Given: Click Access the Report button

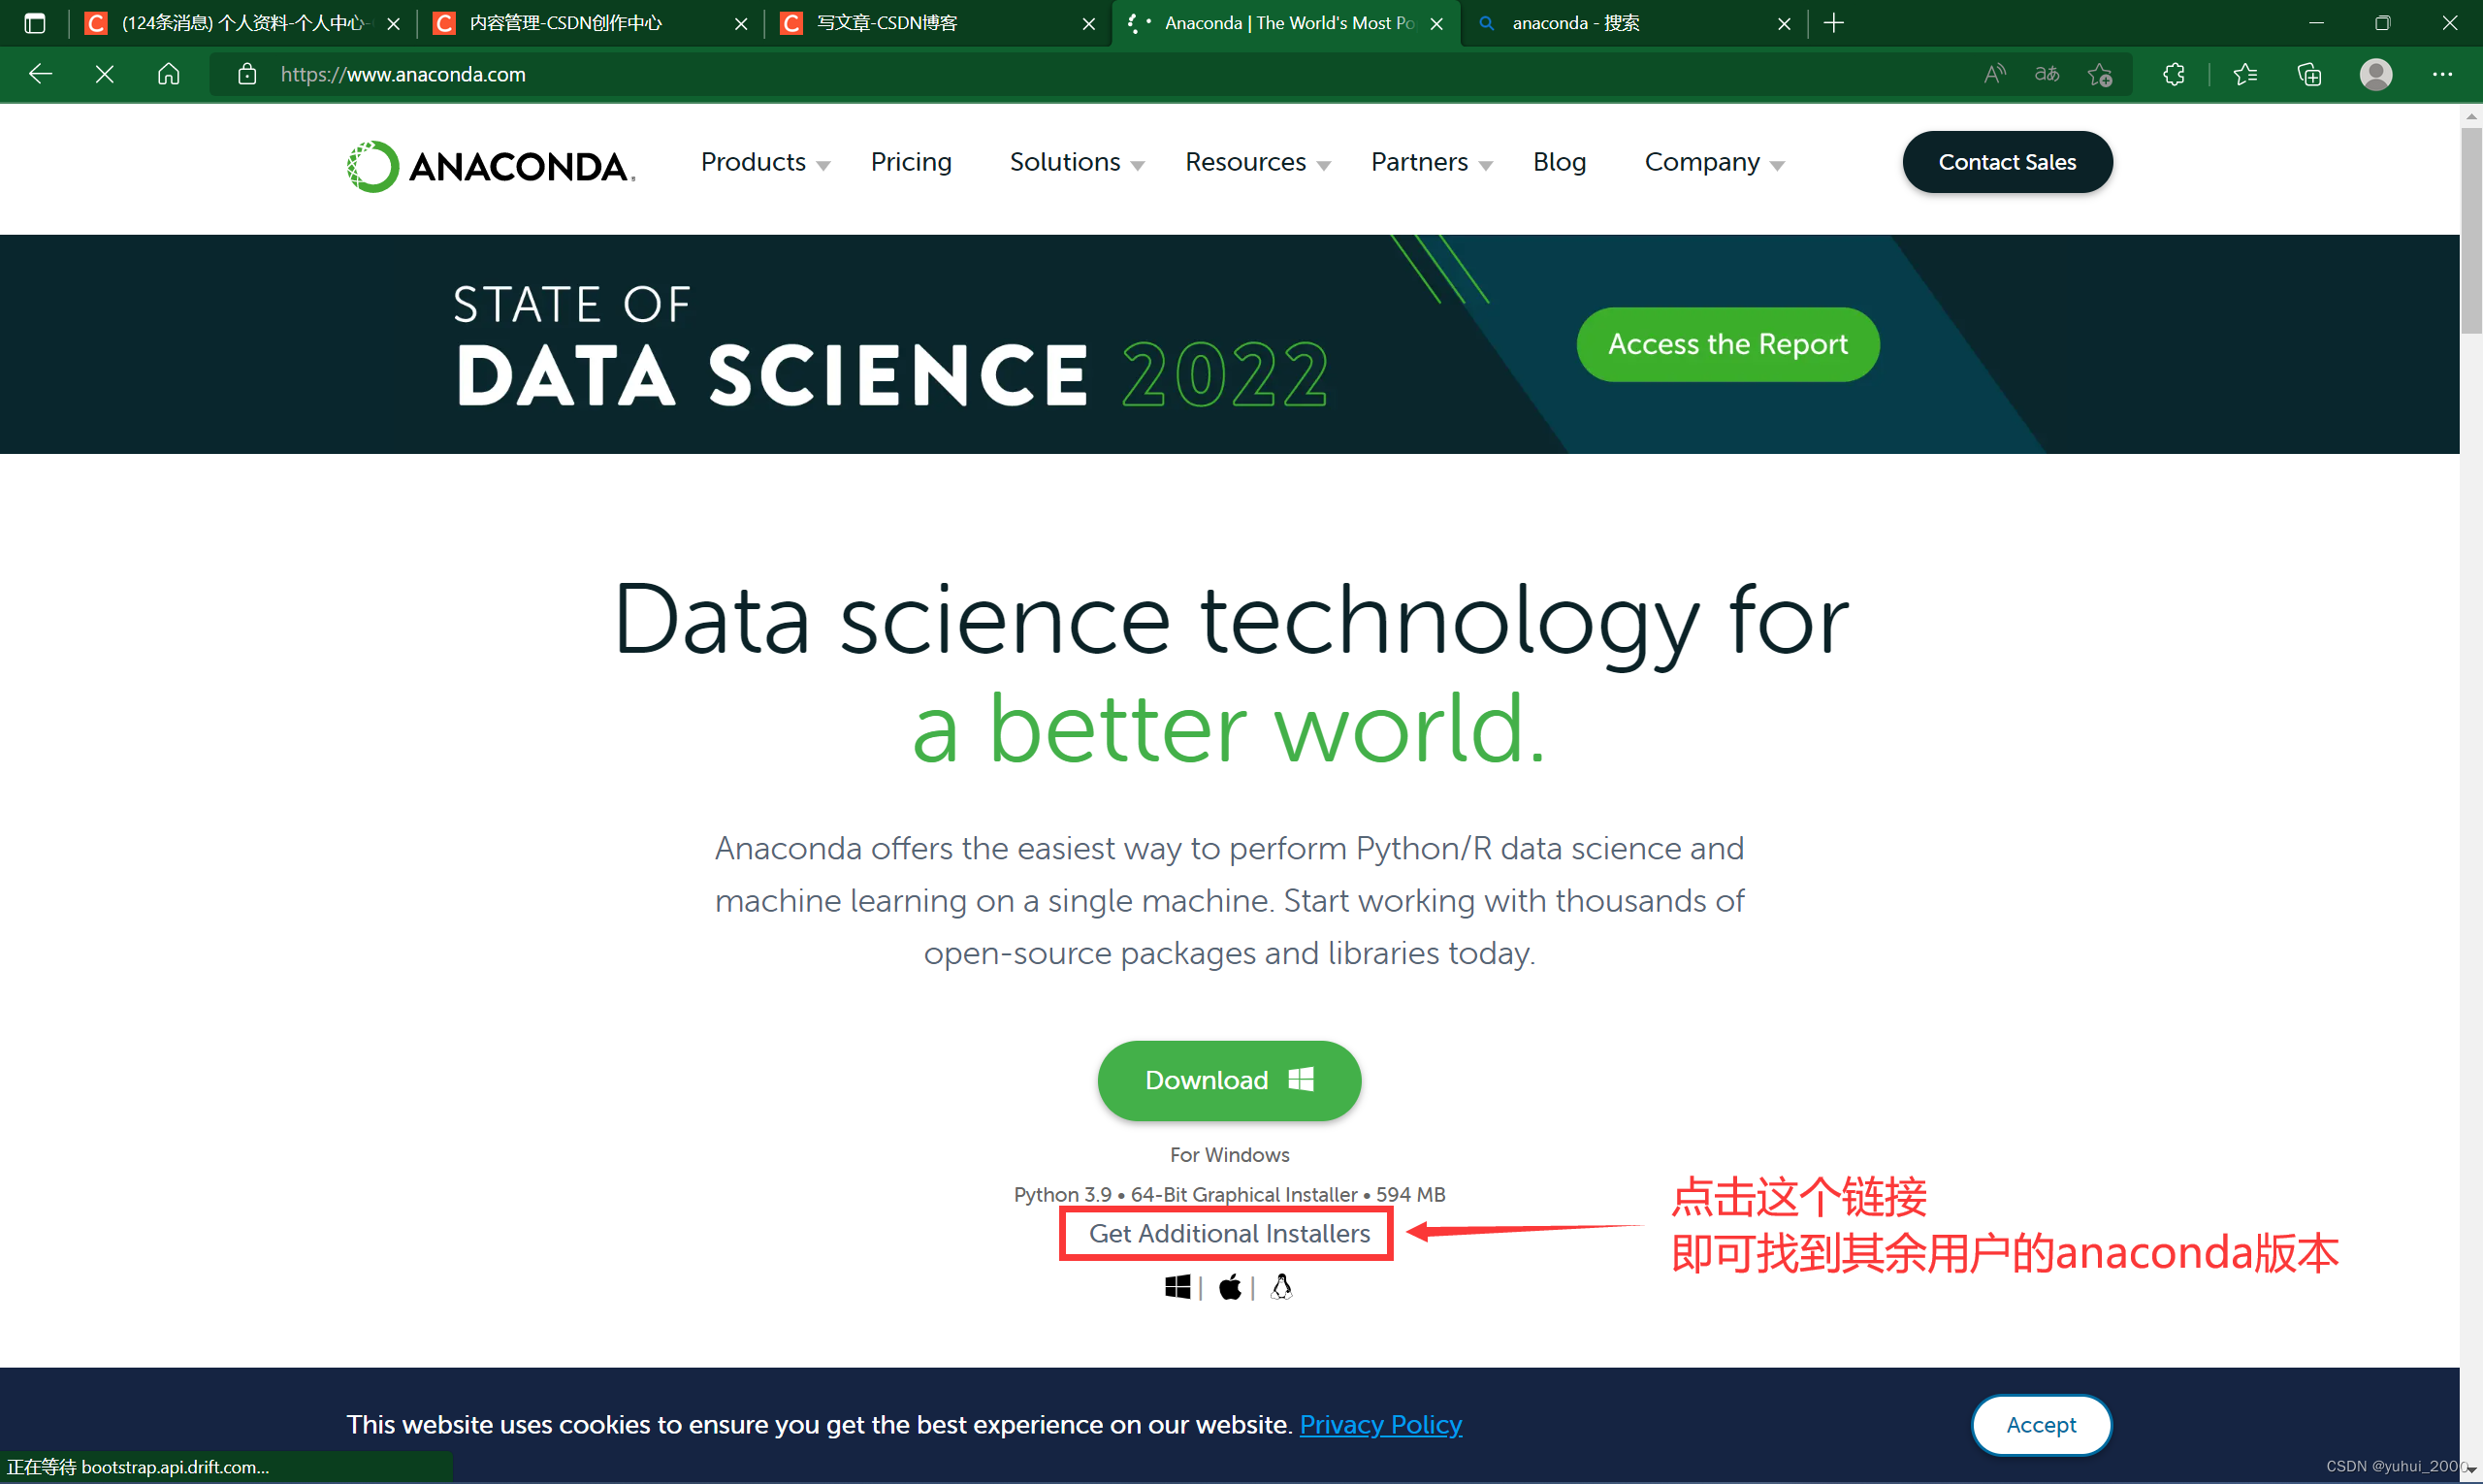Looking at the screenshot, I should pyautogui.click(x=1727, y=344).
